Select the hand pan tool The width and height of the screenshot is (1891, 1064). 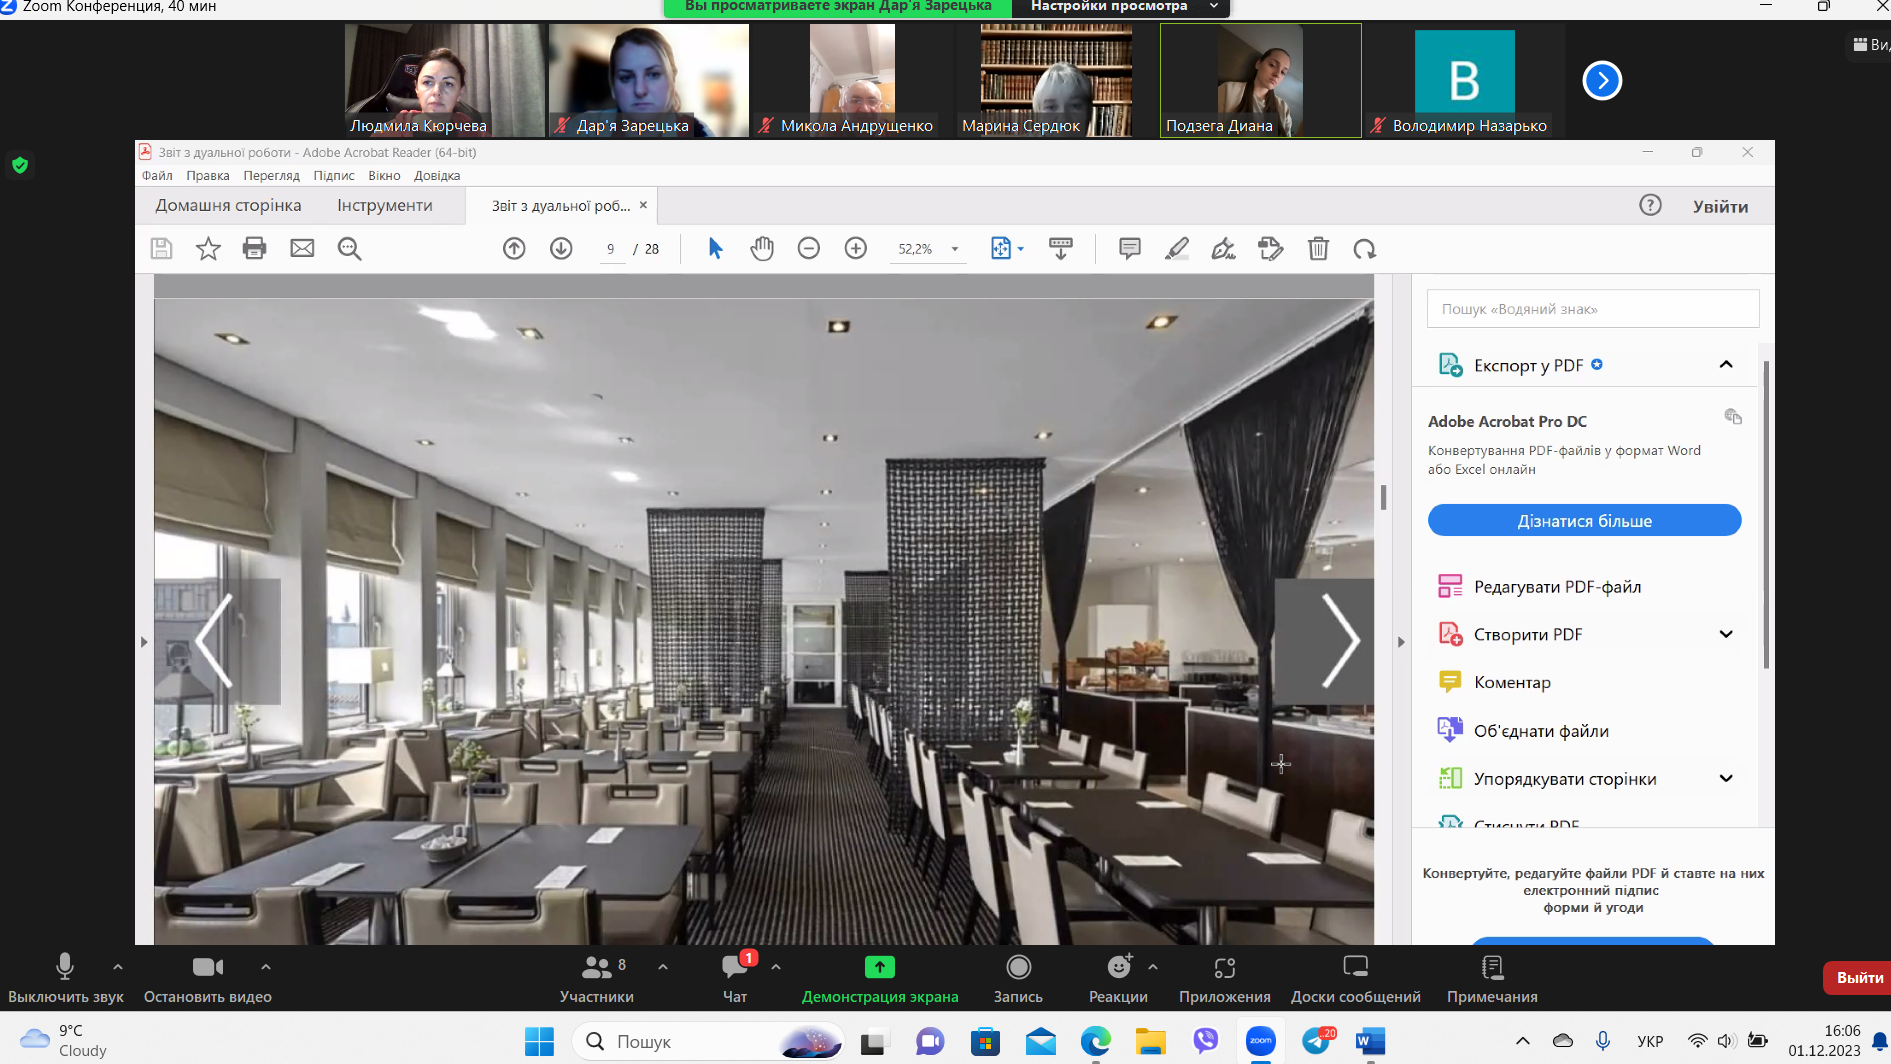coord(762,249)
